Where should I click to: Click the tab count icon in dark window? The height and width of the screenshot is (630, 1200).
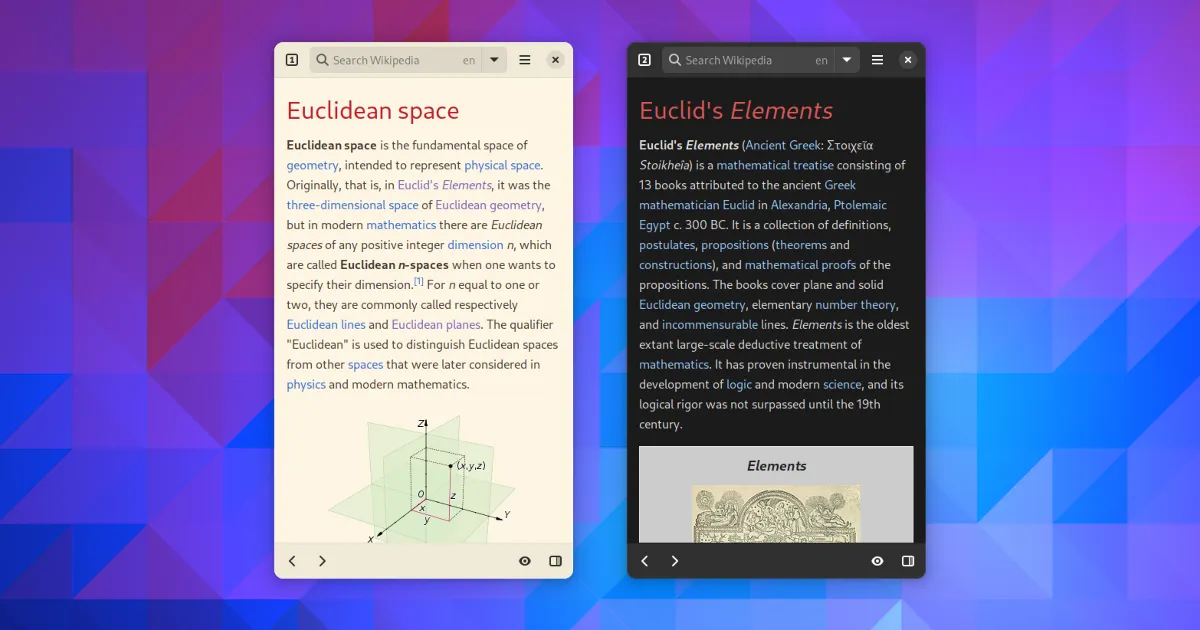[645, 60]
